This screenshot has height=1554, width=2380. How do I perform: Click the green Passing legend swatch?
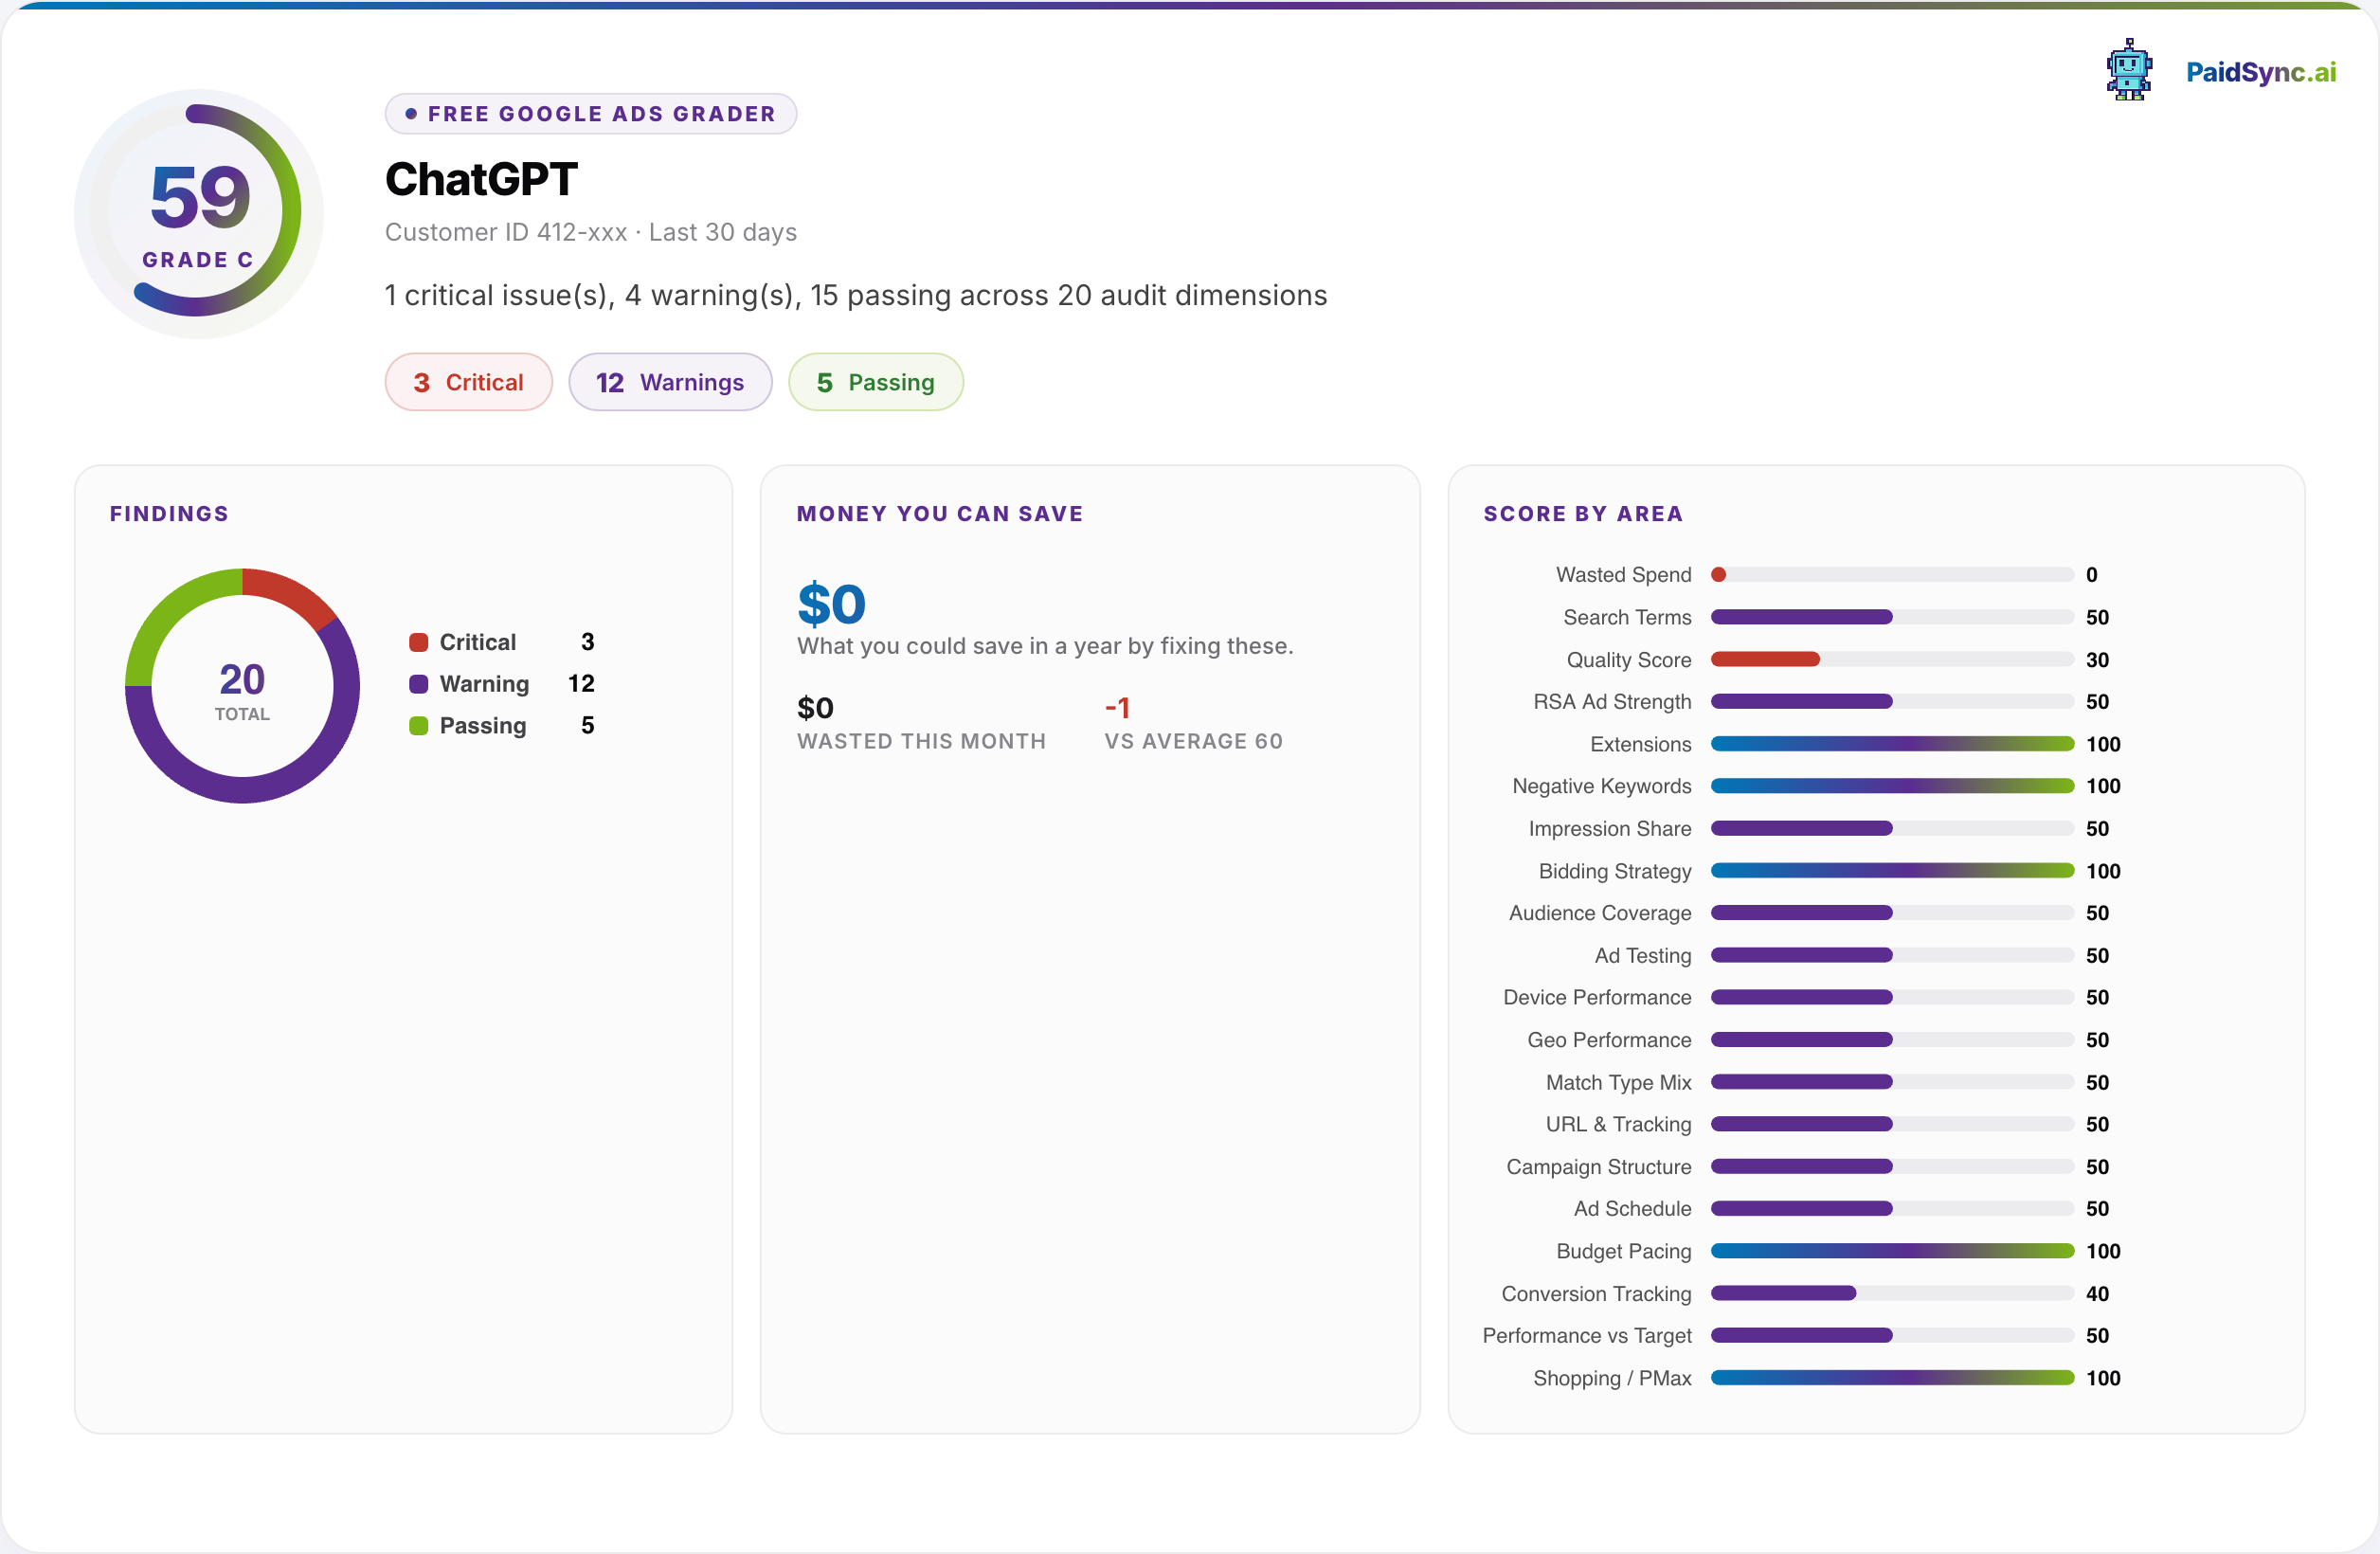tap(419, 726)
